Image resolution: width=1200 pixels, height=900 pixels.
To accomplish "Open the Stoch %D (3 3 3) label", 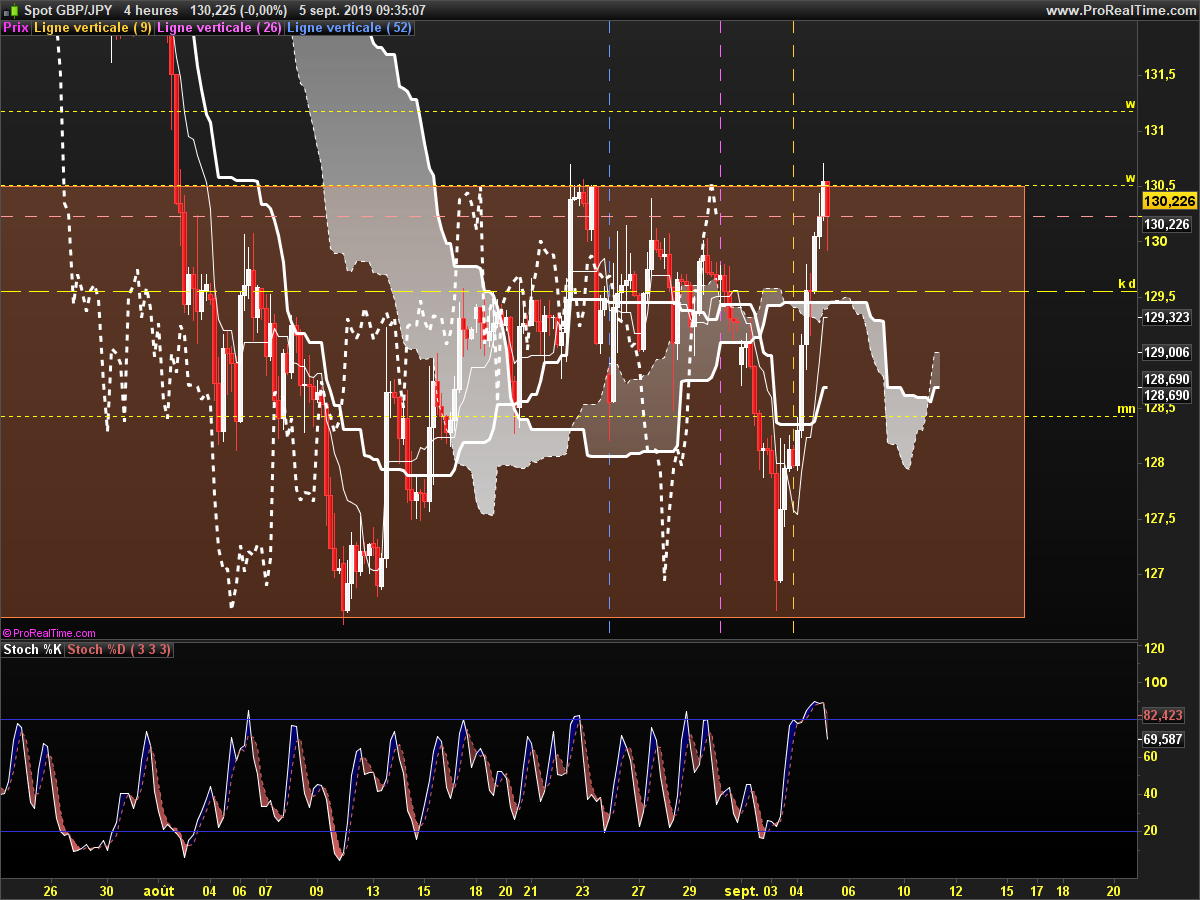I will pos(120,650).
